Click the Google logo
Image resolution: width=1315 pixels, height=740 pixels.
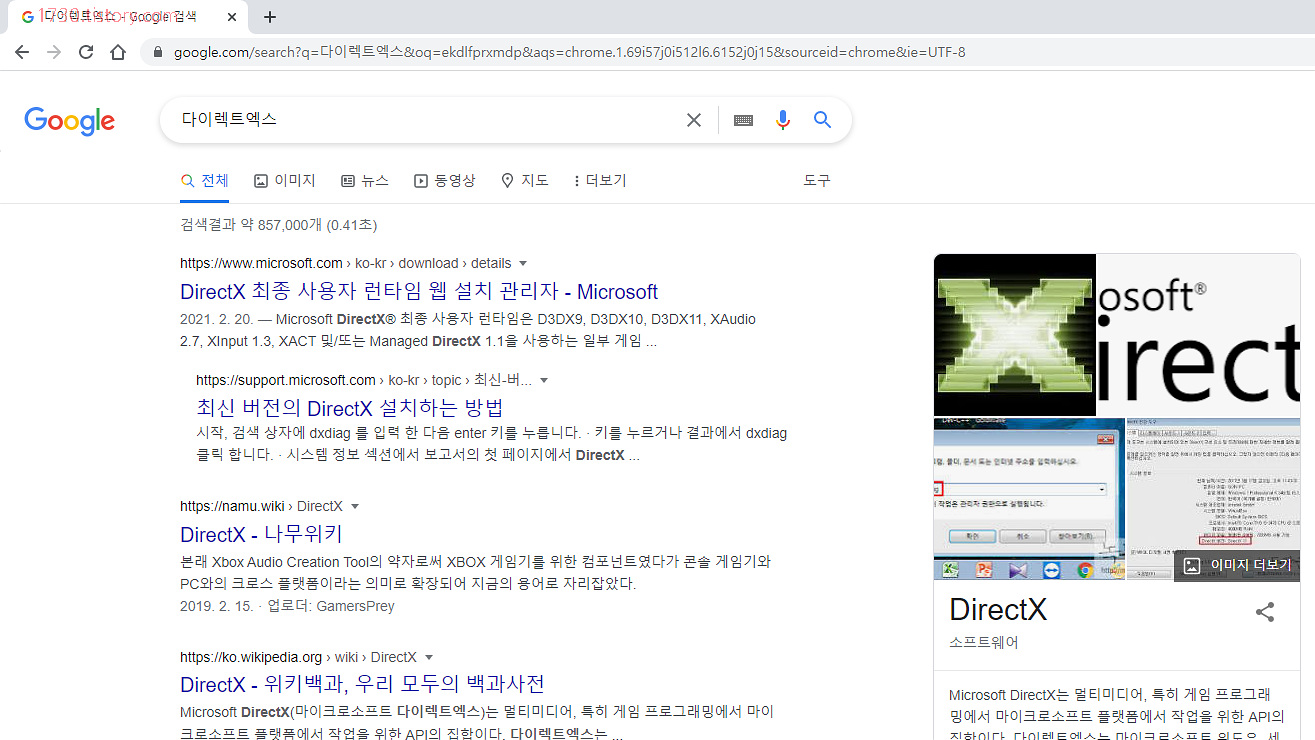click(x=70, y=121)
